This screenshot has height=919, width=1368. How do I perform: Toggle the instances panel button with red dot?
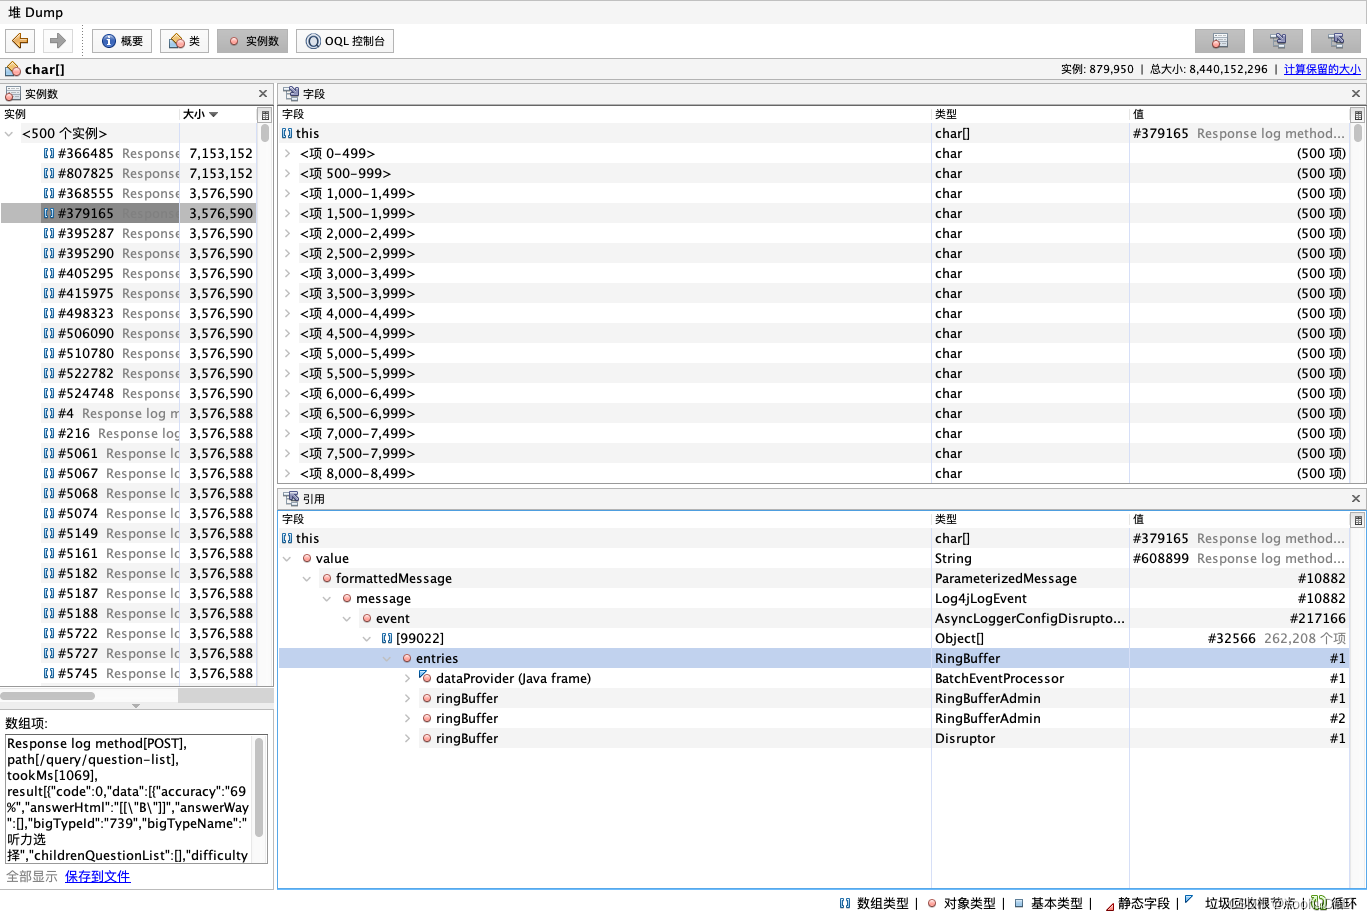point(1220,41)
